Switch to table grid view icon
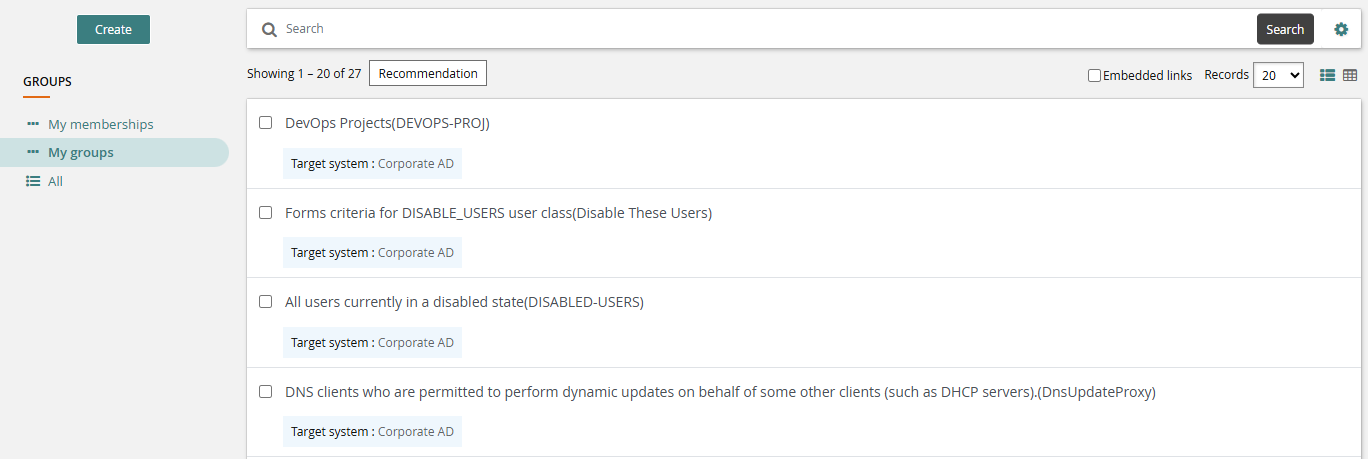This screenshot has width=1368, height=459. 1350,75
